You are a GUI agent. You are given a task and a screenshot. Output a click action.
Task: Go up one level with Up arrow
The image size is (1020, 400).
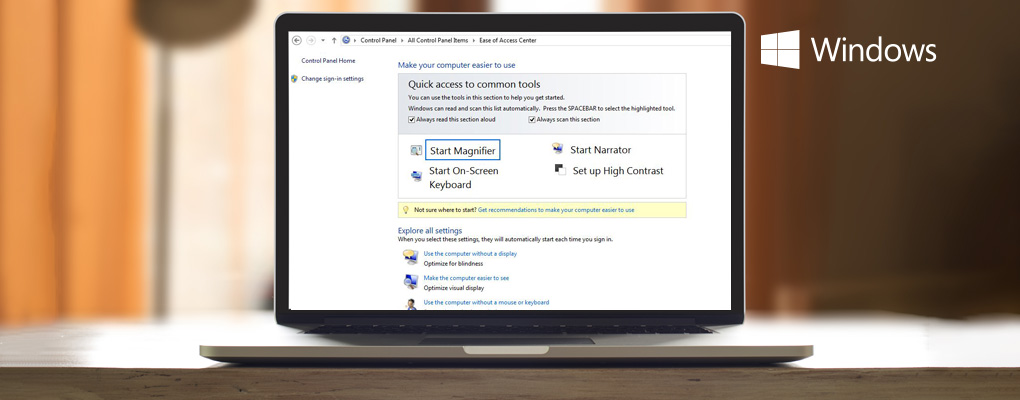click(x=334, y=40)
